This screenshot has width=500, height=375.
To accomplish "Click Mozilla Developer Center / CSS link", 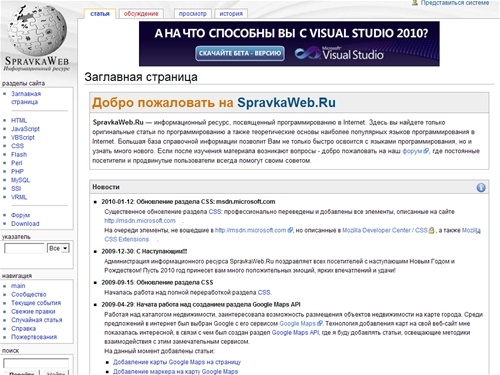I will (x=385, y=230).
